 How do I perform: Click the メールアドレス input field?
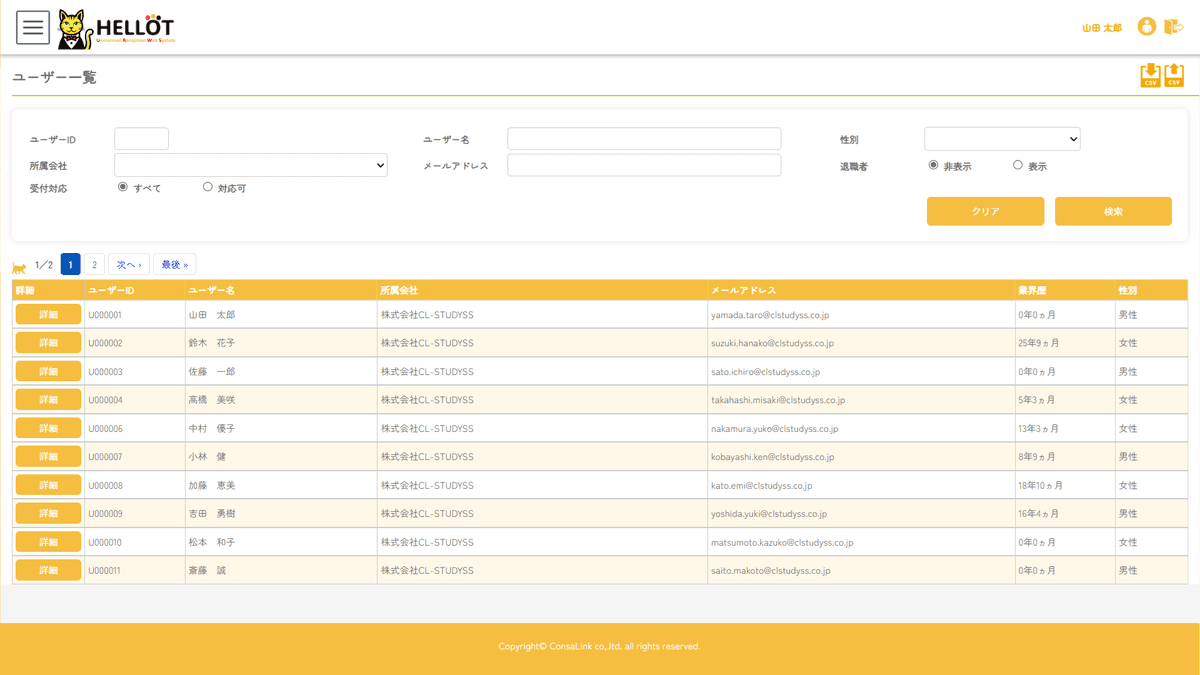[644, 165]
